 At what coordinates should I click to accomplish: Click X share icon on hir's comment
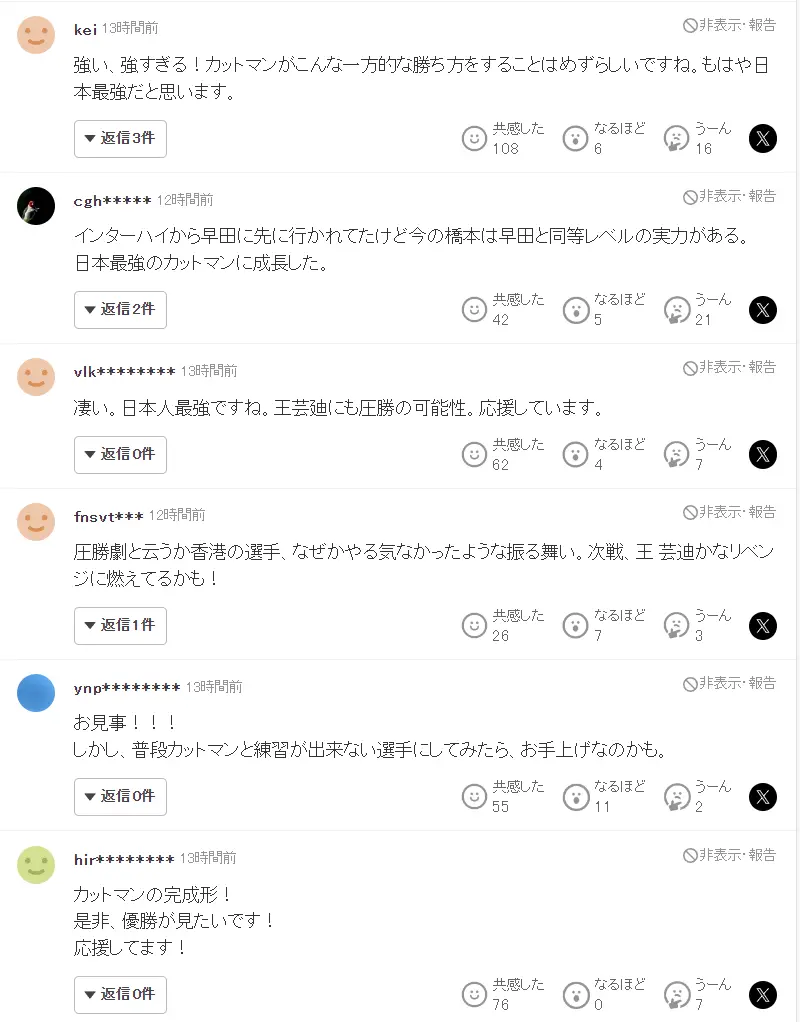point(763,994)
